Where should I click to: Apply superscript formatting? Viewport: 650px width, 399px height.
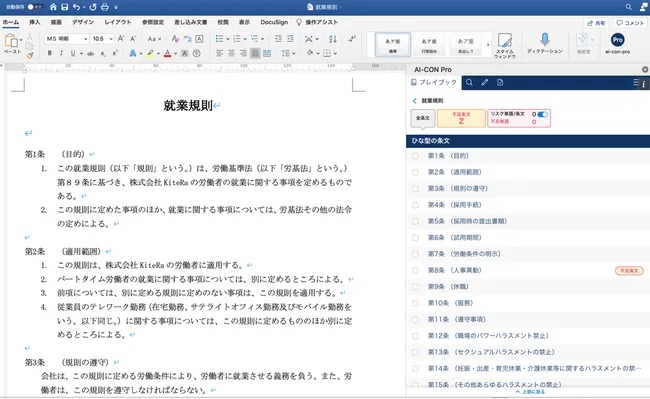point(115,53)
